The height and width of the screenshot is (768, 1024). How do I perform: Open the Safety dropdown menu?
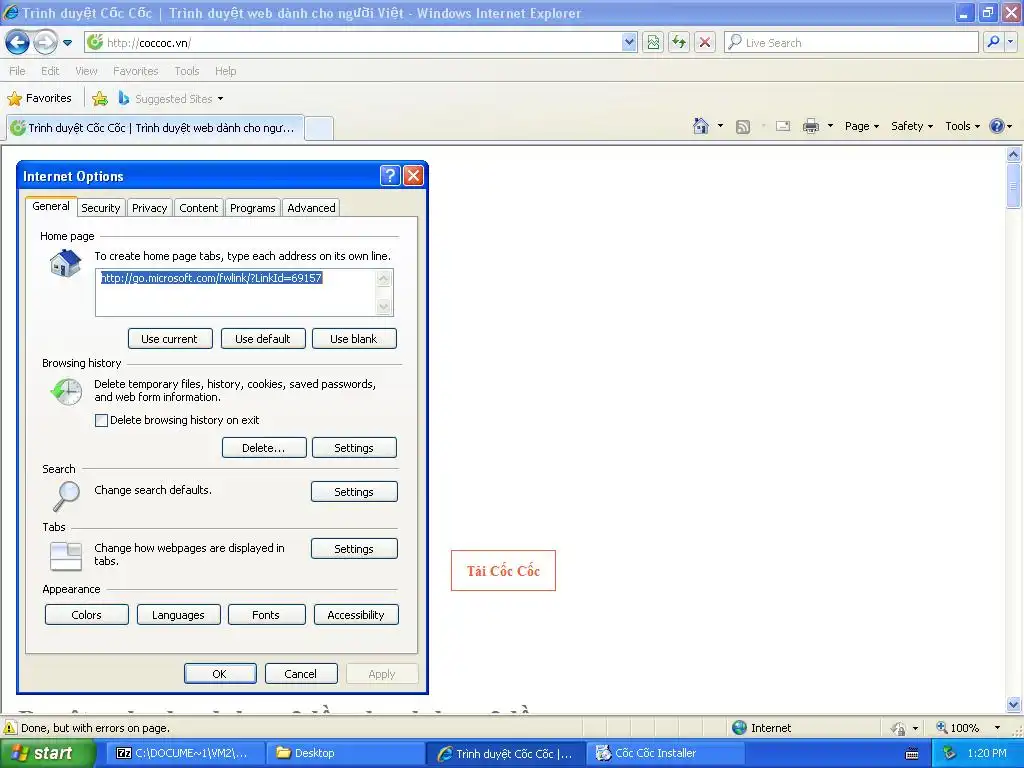912,127
